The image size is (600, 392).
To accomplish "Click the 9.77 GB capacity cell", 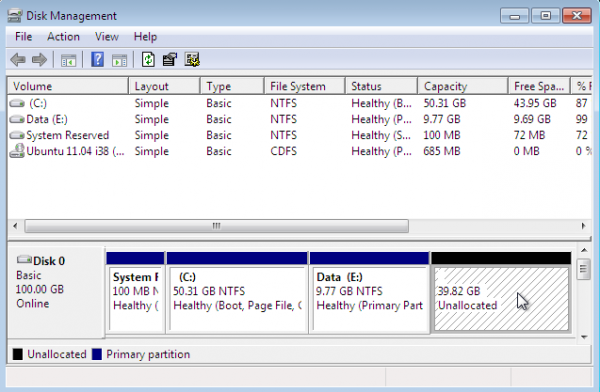I will (442, 119).
